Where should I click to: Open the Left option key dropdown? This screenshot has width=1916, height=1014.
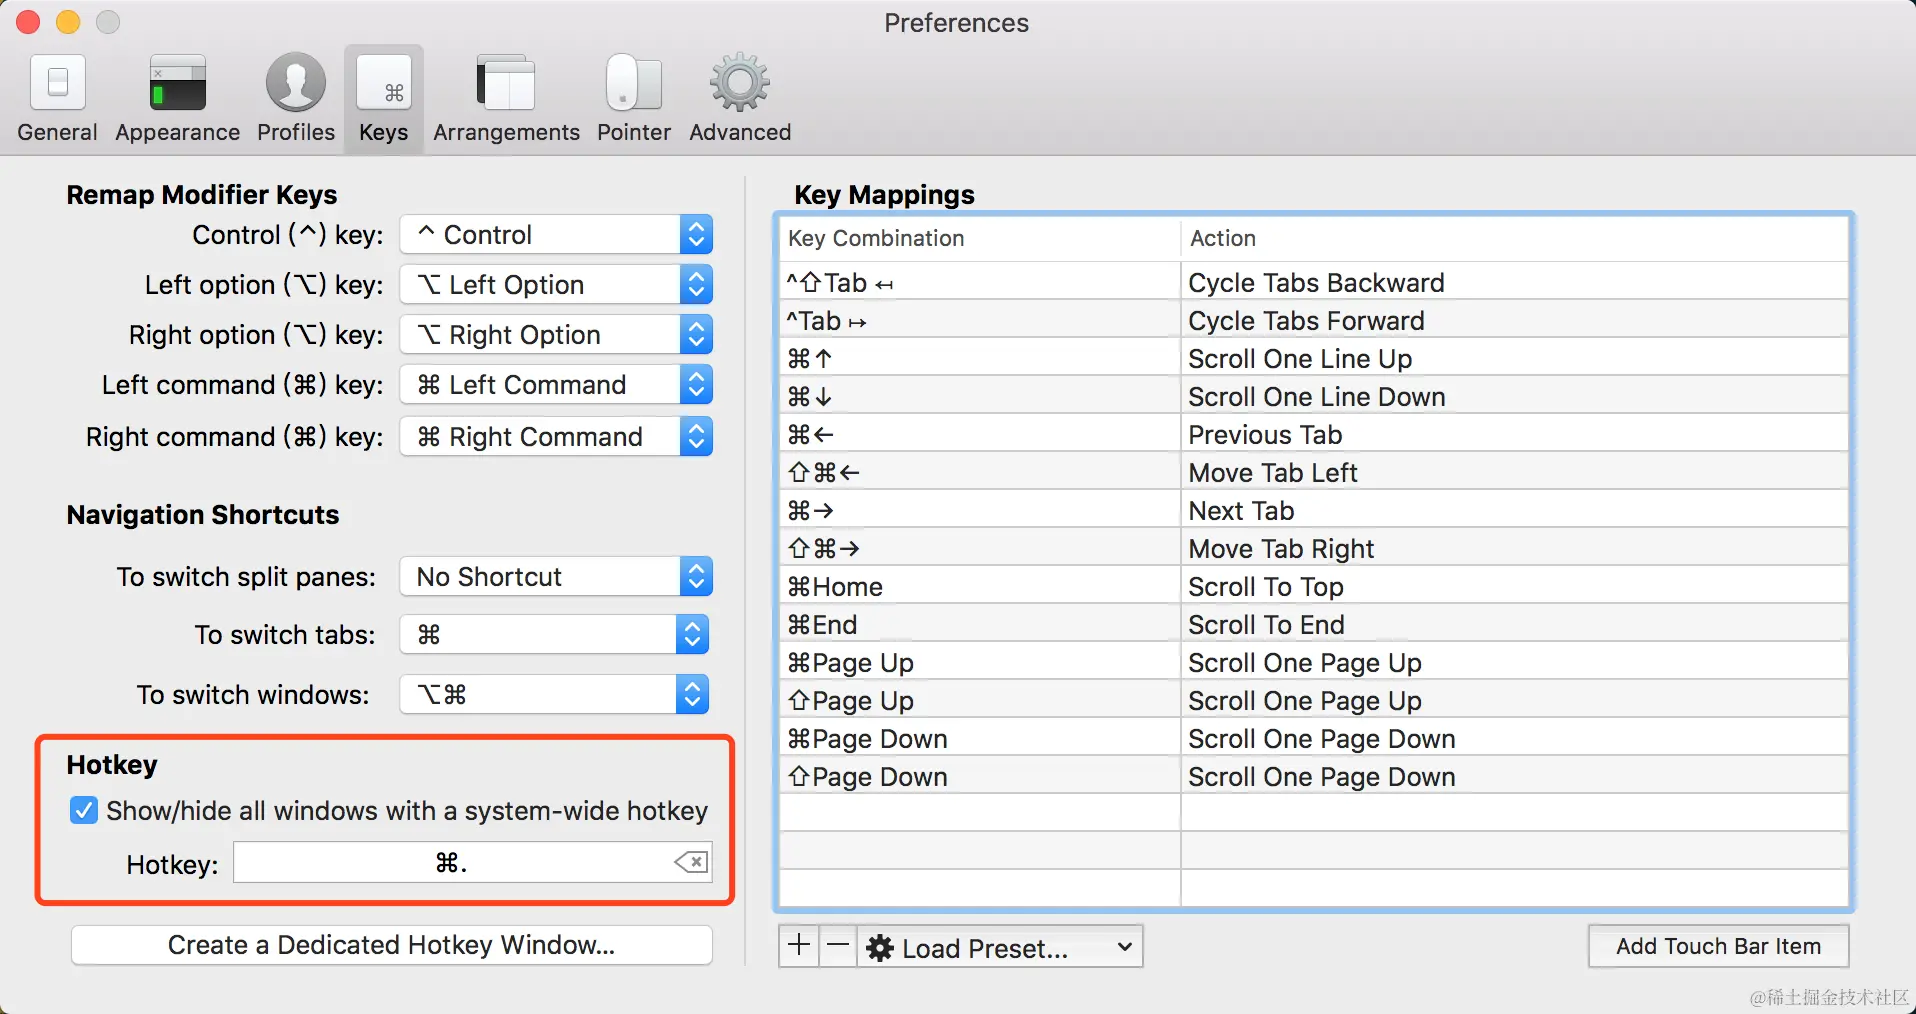(x=556, y=285)
